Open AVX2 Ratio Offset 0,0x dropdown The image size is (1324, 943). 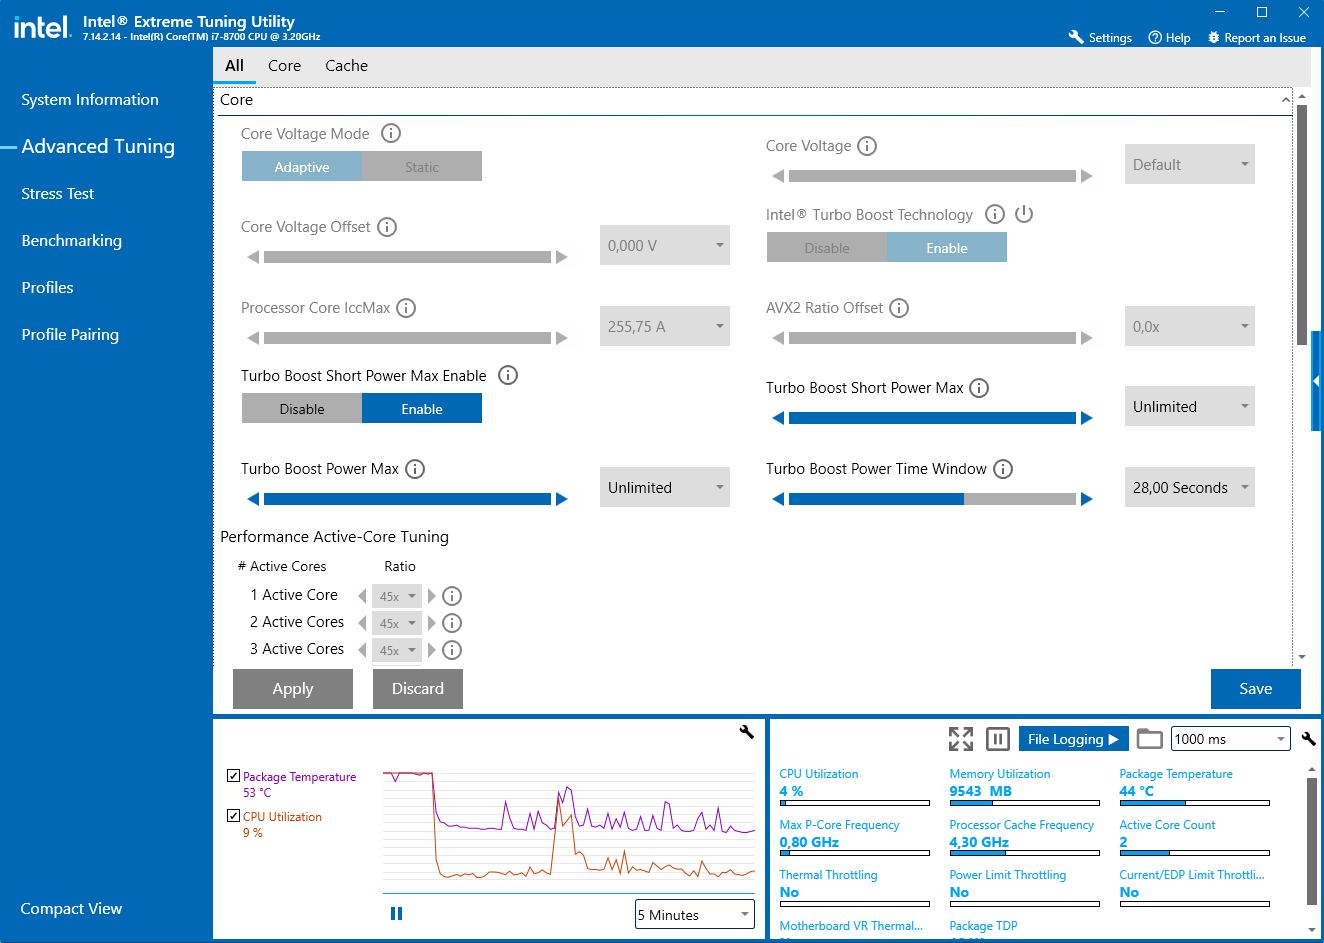click(x=1190, y=326)
